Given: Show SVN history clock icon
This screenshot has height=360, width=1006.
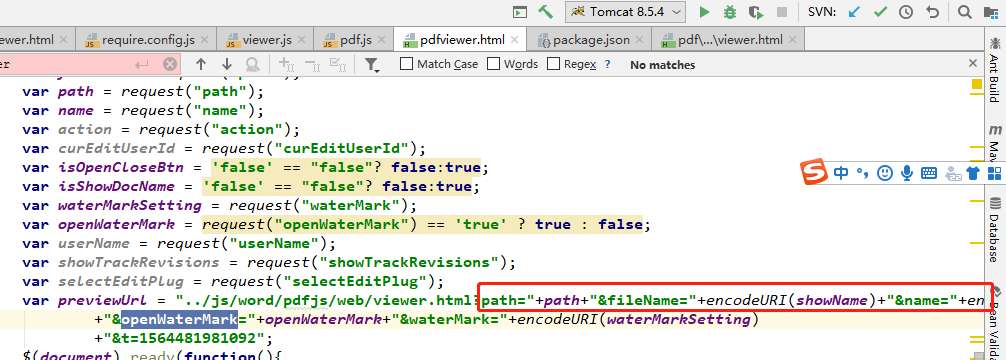Looking at the screenshot, I should (x=906, y=12).
